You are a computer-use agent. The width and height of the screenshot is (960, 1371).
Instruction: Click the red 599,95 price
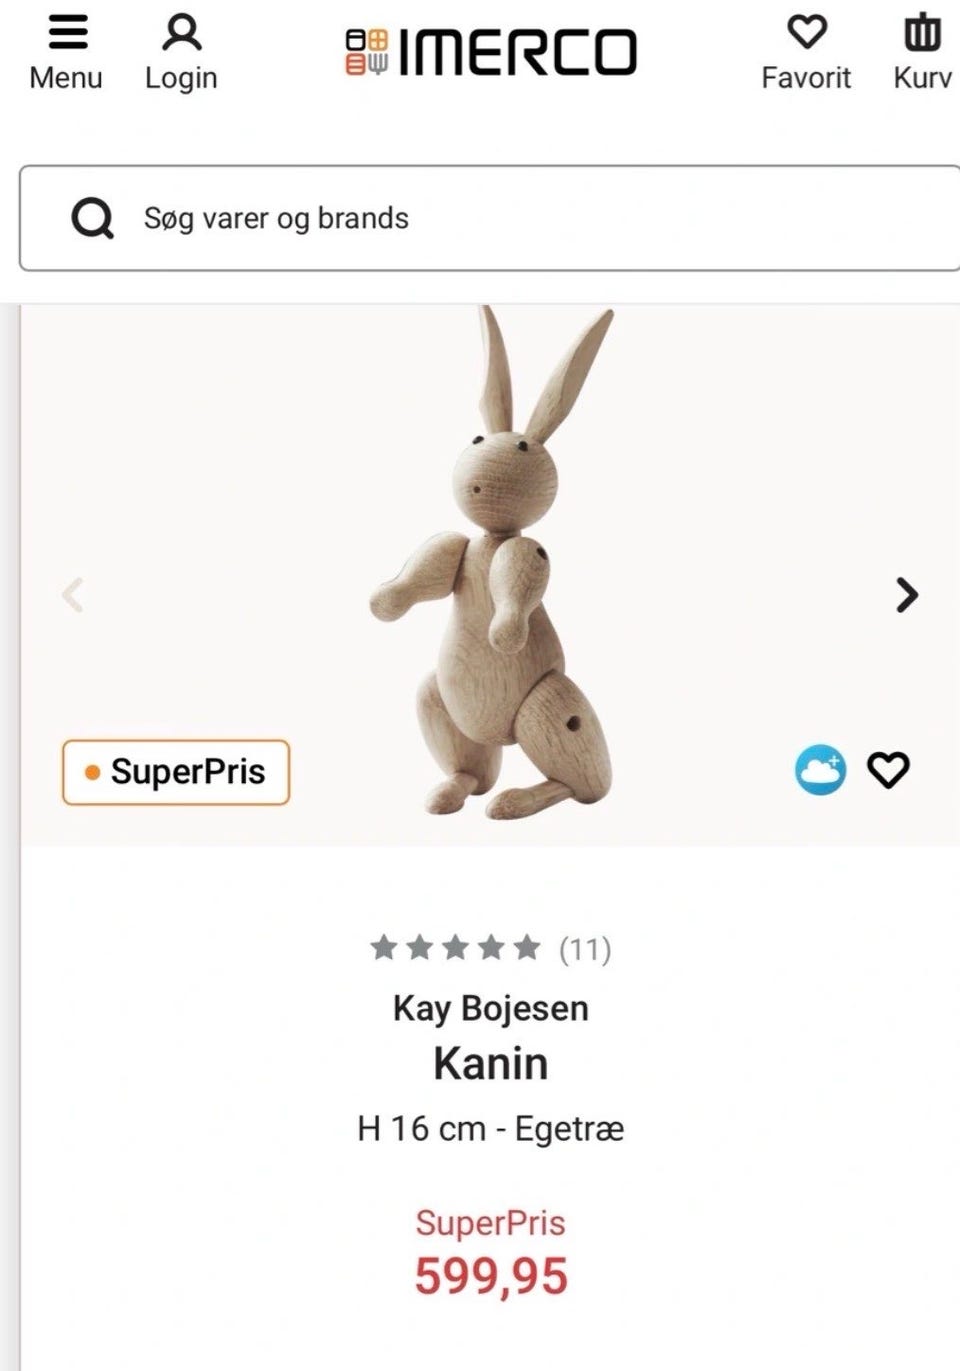coord(491,1276)
